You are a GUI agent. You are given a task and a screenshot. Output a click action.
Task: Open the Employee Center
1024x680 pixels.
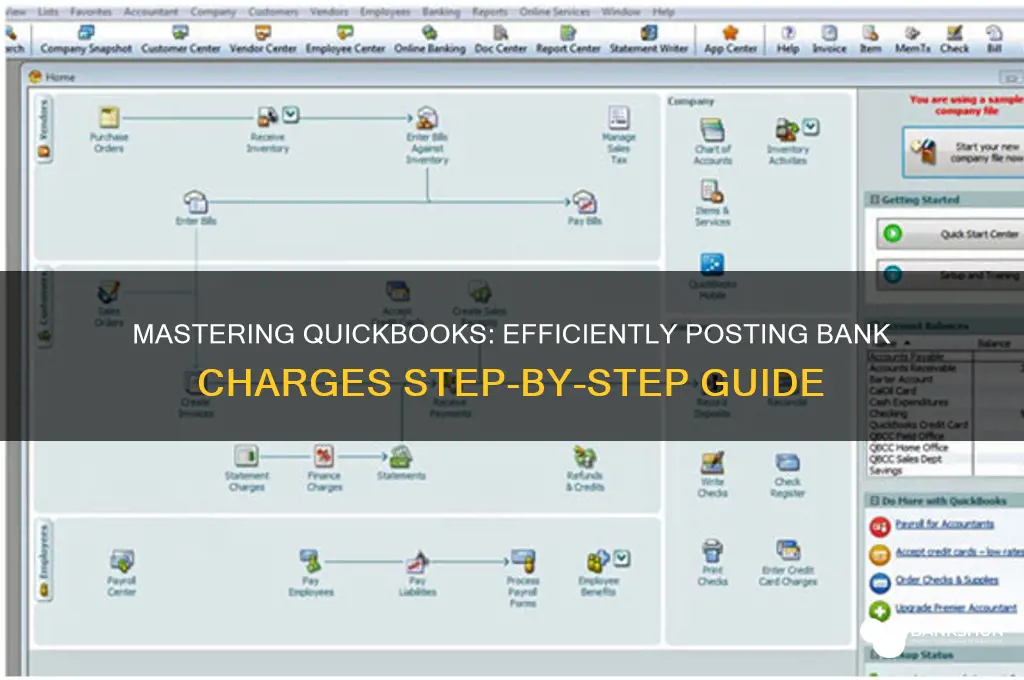coord(345,40)
